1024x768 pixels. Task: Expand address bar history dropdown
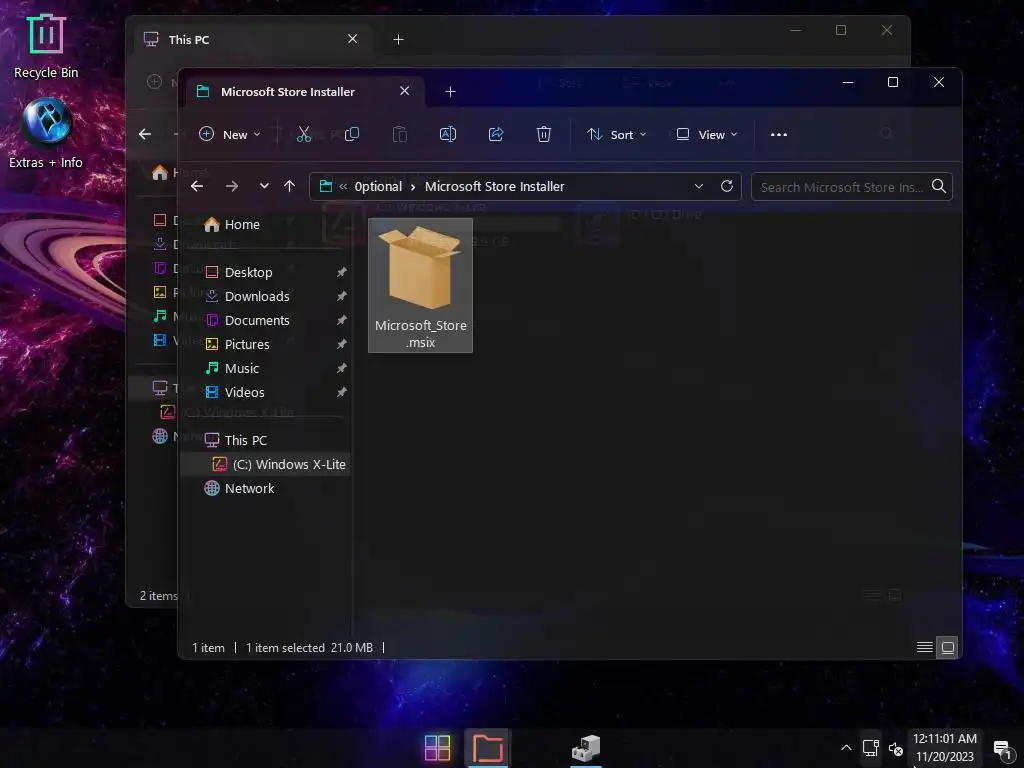[699, 186]
